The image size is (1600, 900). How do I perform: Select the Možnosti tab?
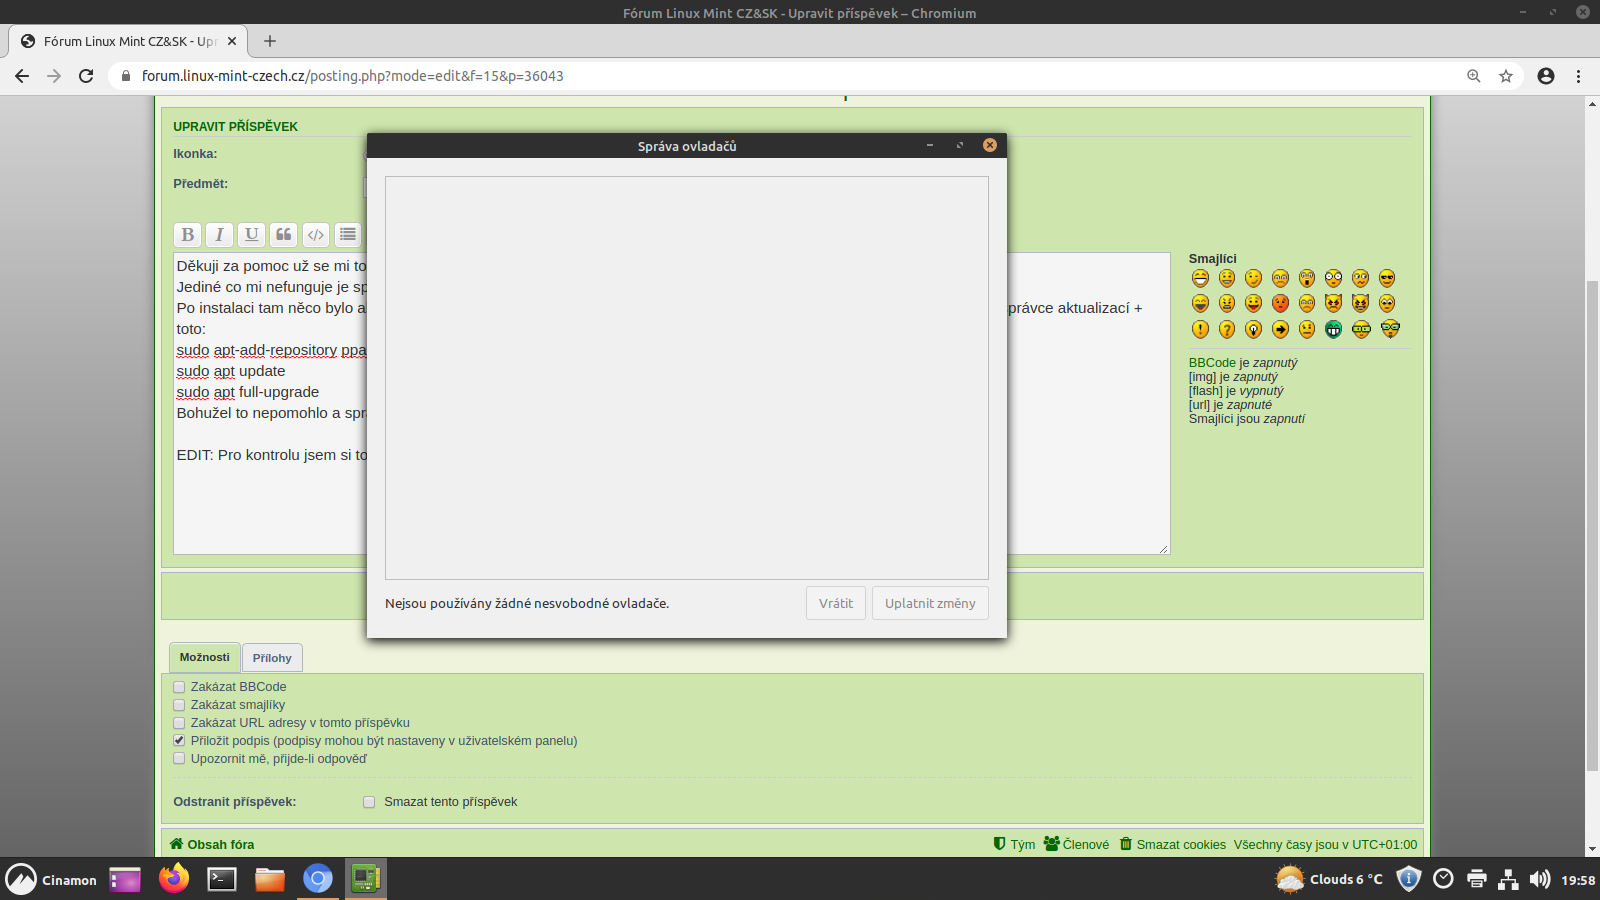[x=204, y=657]
